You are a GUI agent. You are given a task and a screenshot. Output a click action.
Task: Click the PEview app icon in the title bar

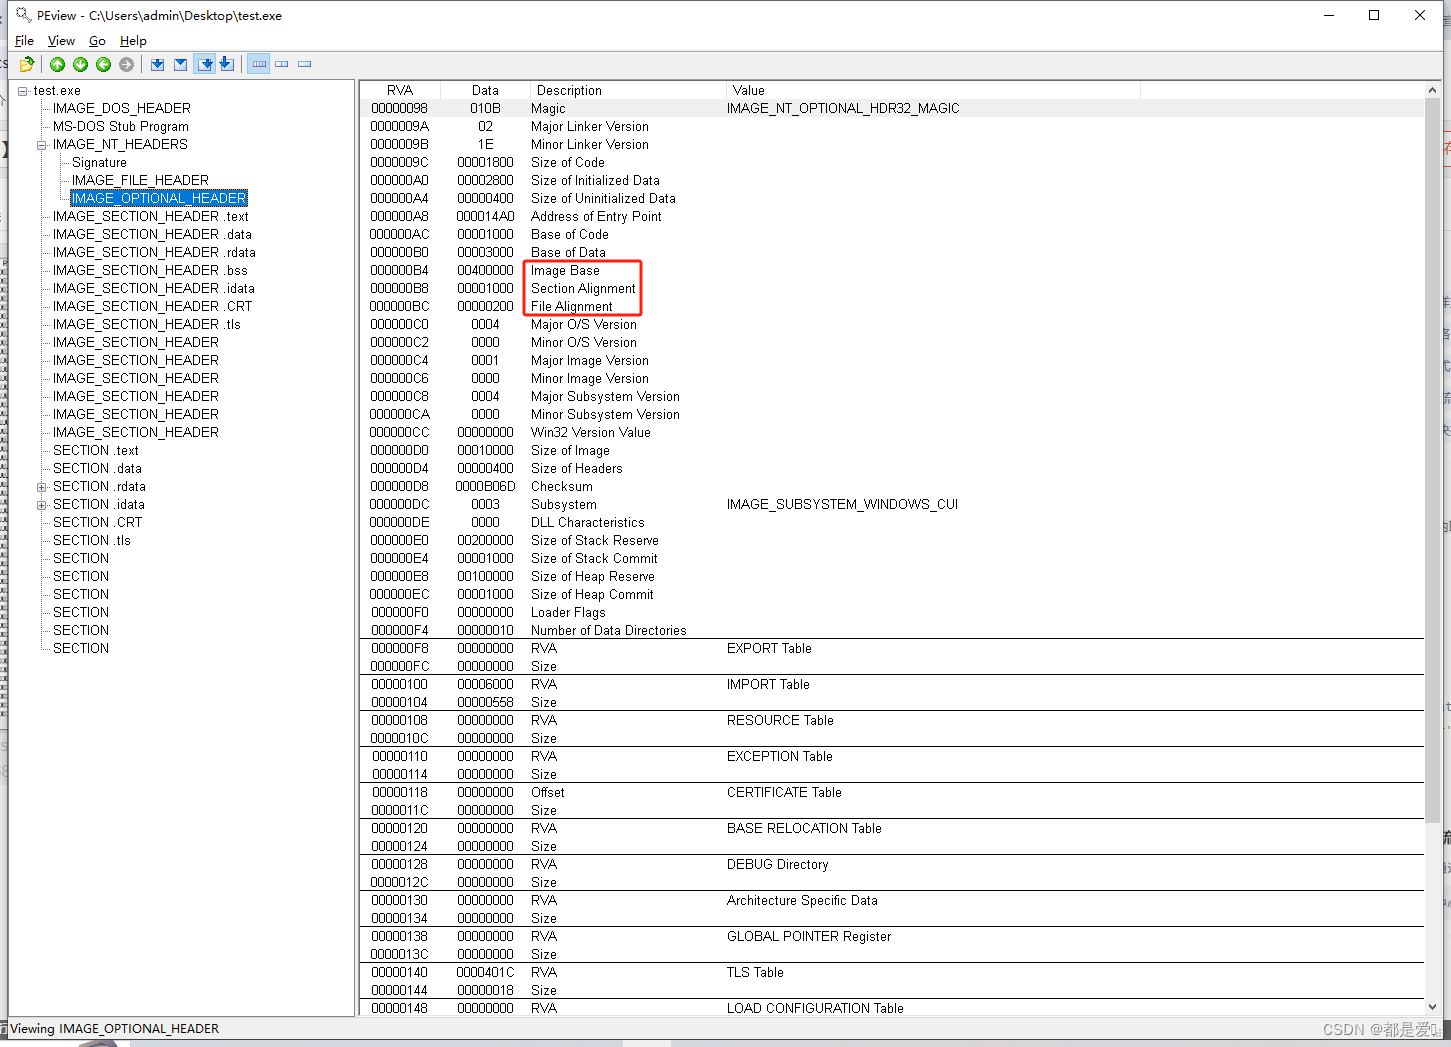tap(23, 15)
